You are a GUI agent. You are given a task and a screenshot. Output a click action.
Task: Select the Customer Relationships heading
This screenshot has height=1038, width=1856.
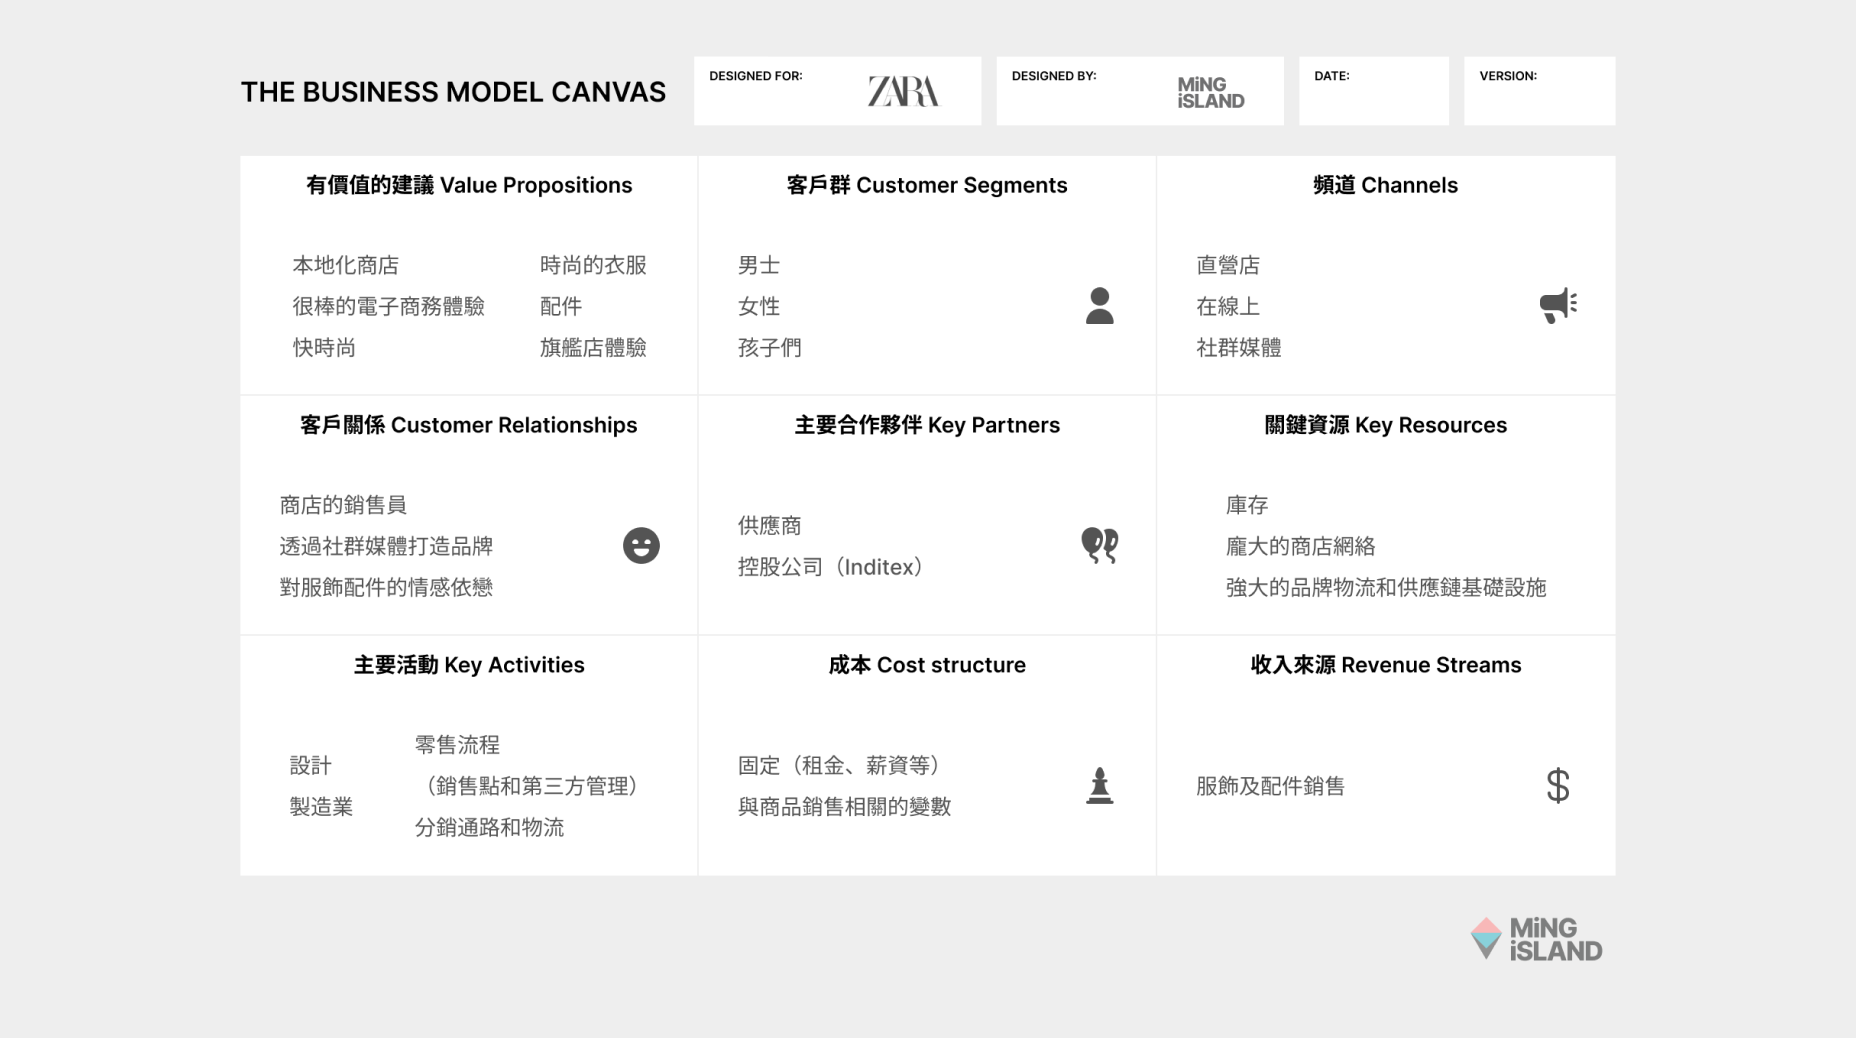(469, 425)
